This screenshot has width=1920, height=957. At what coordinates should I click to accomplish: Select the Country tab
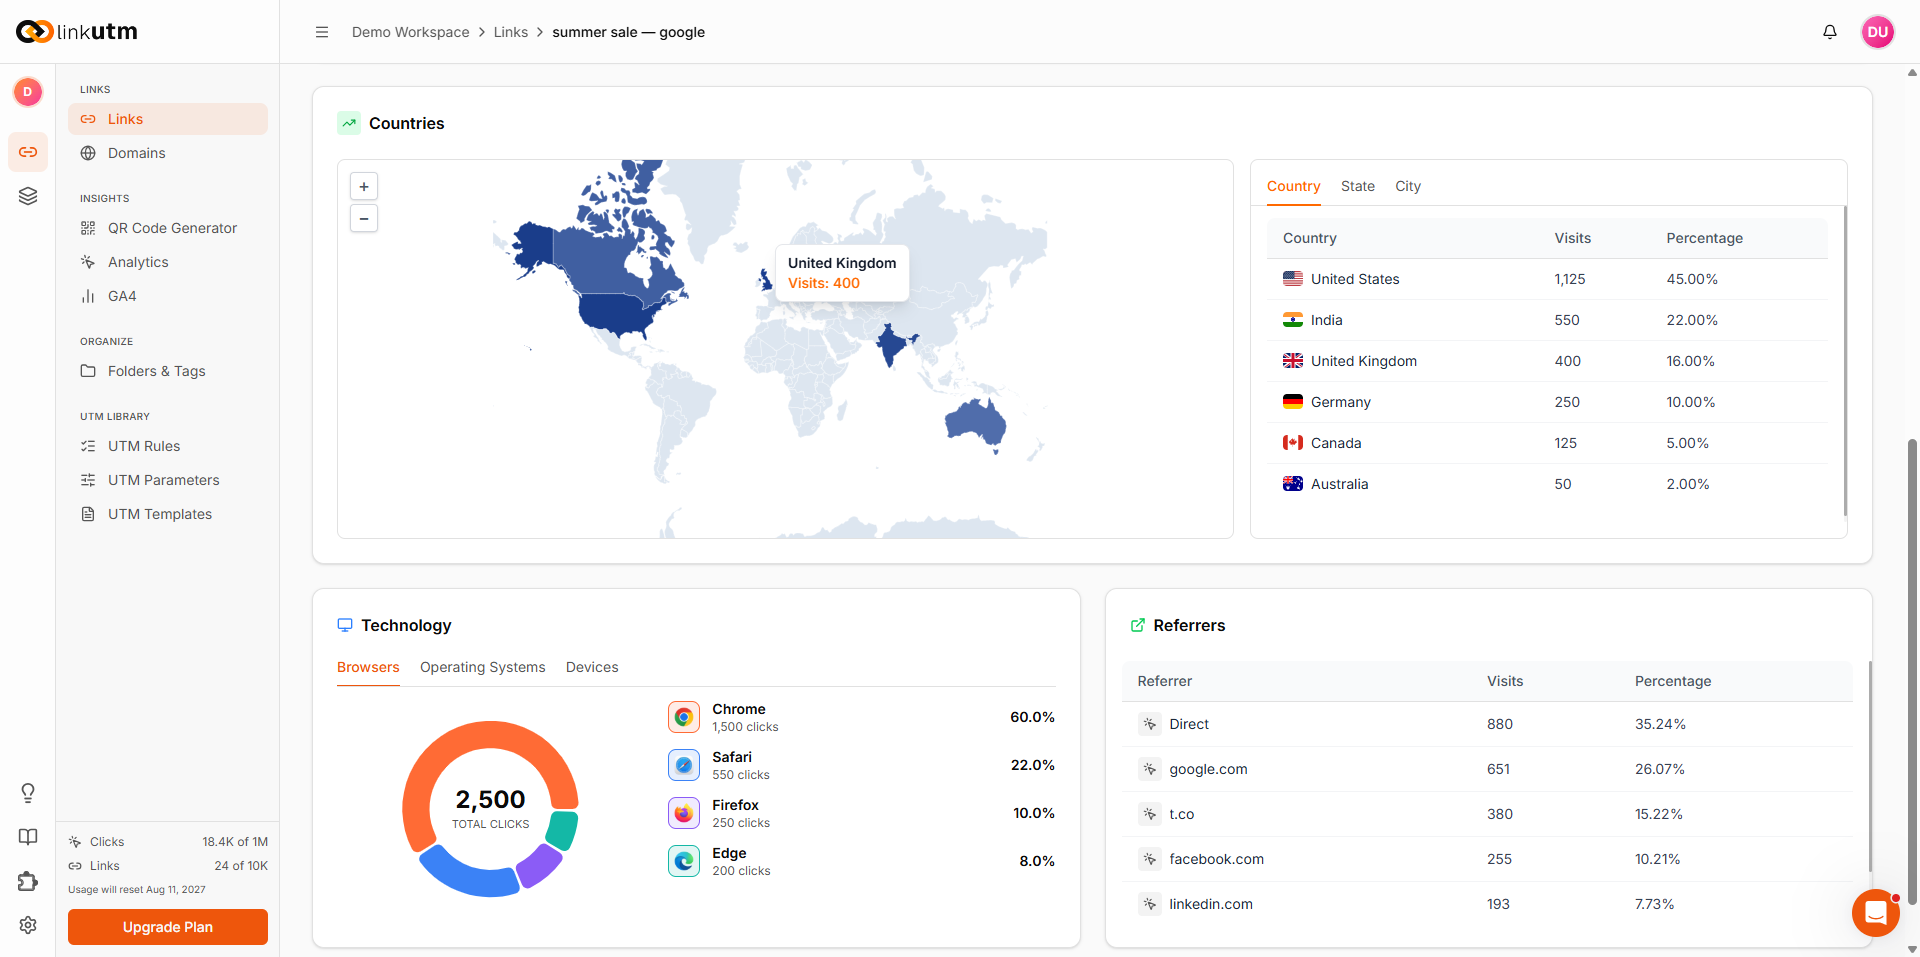pyautogui.click(x=1293, y=186)
